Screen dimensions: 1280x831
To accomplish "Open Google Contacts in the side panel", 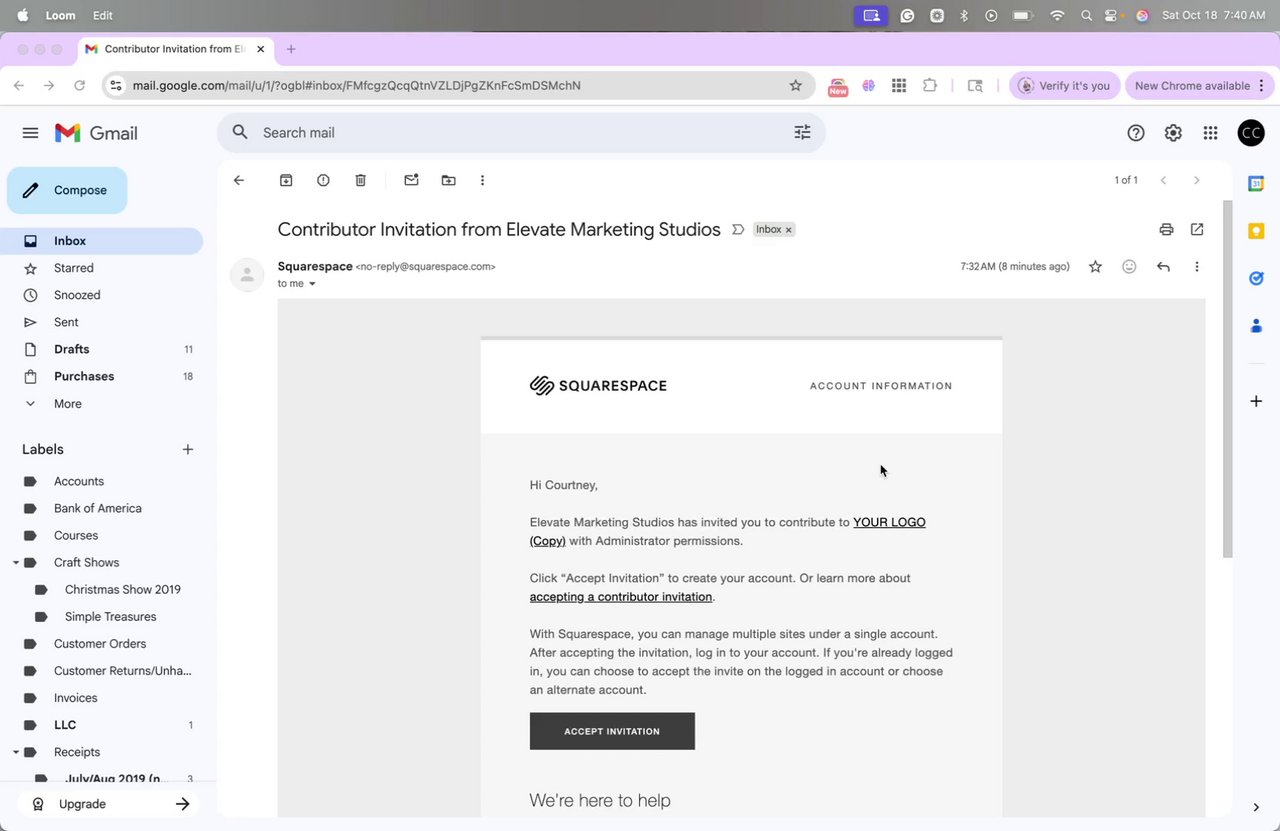I will (x=1256, y=326).
